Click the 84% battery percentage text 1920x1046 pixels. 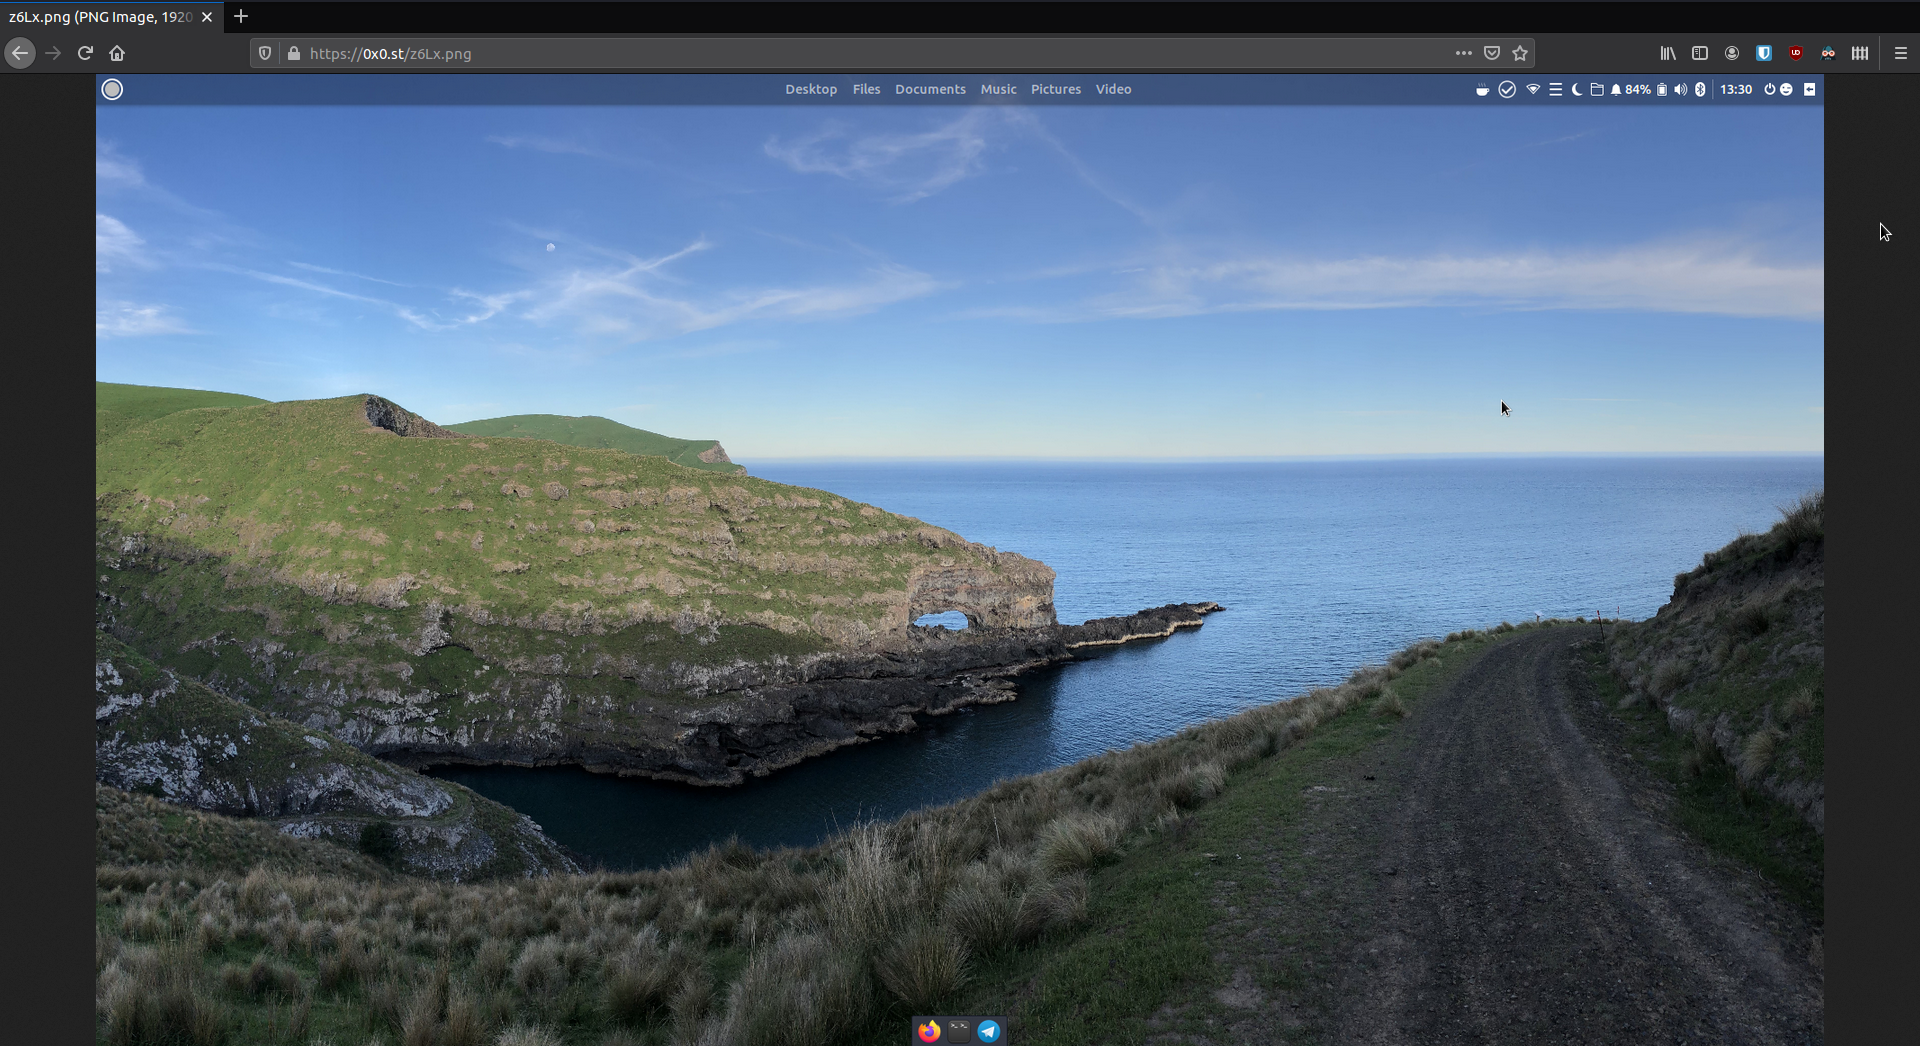coord(1638,90)
